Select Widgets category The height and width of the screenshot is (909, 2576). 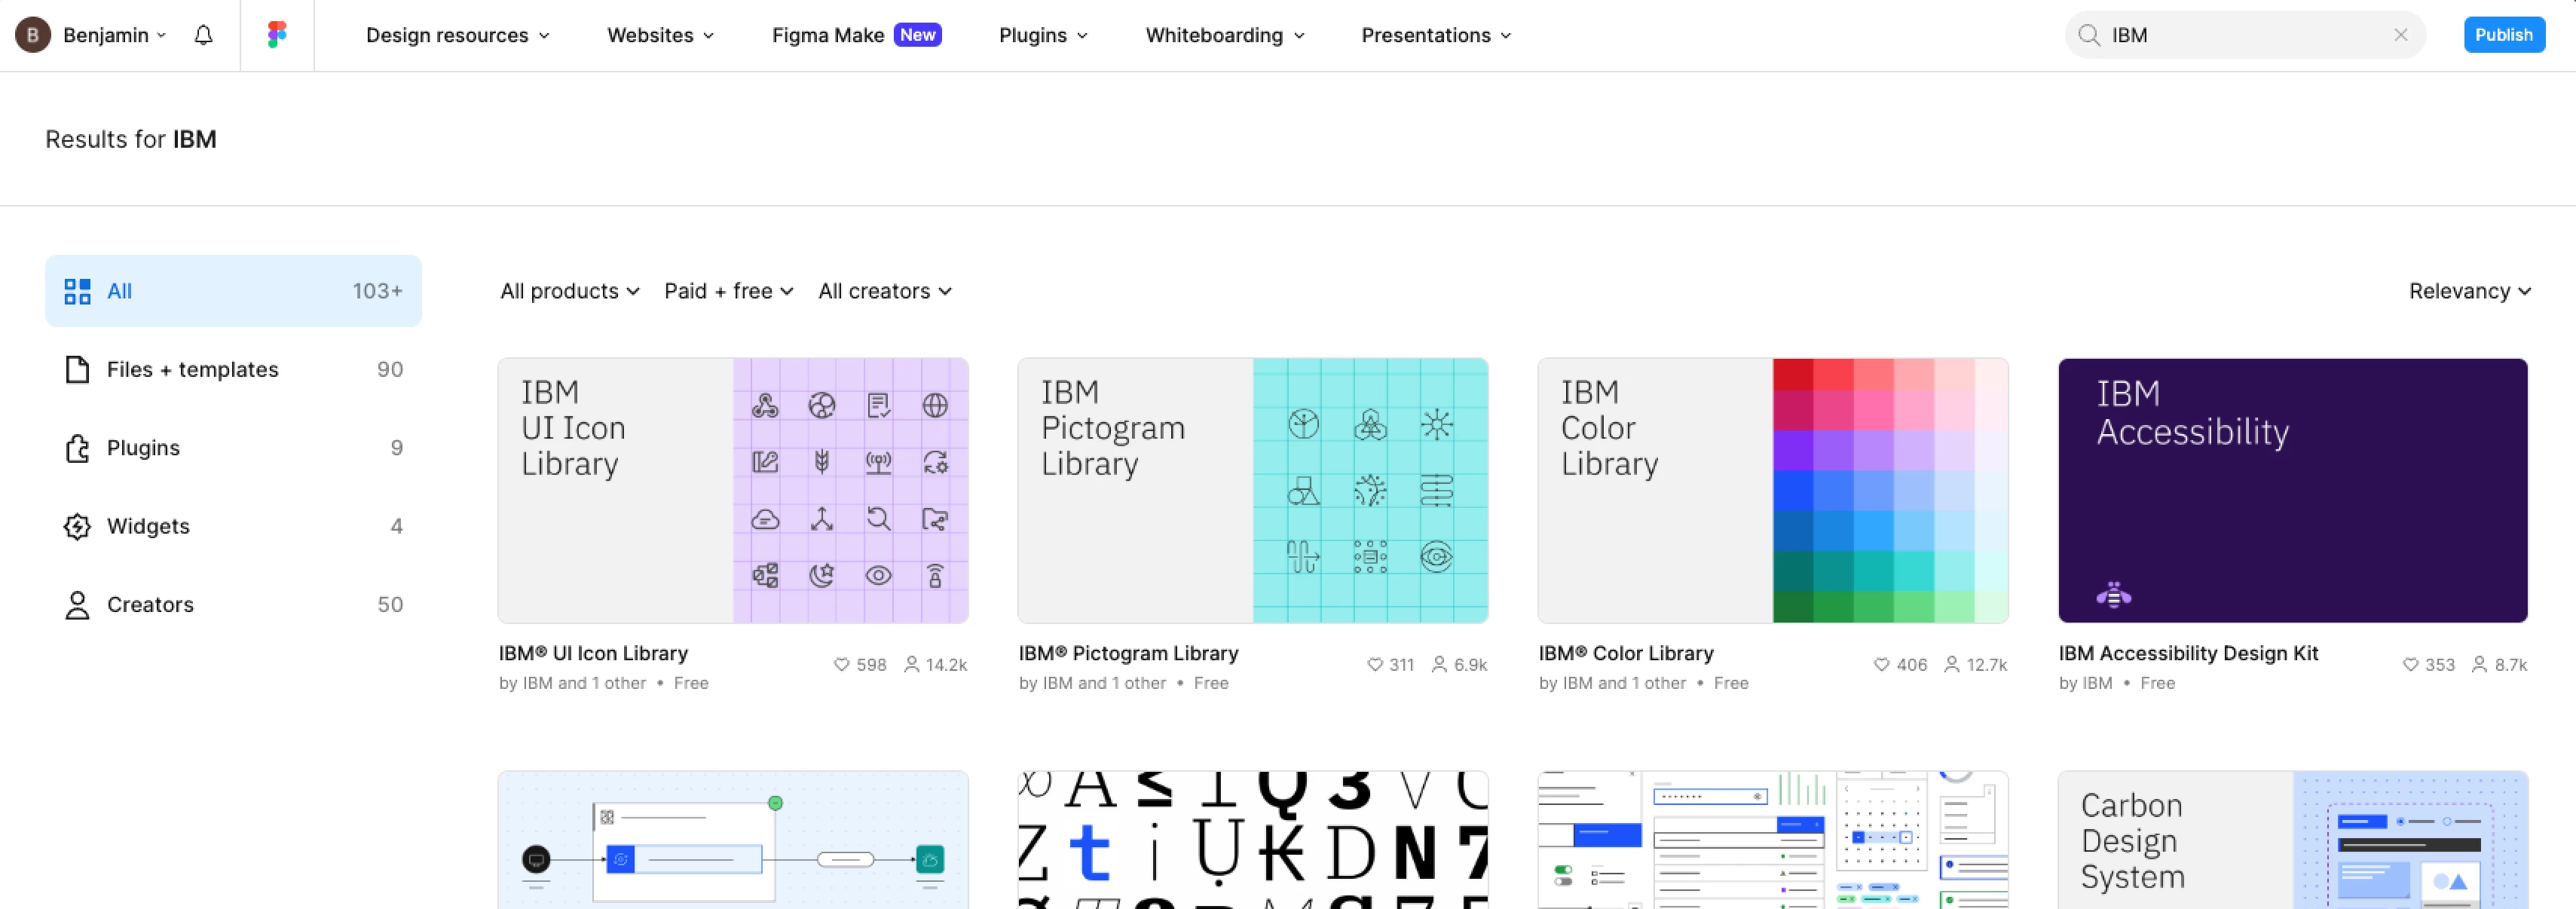233,526
